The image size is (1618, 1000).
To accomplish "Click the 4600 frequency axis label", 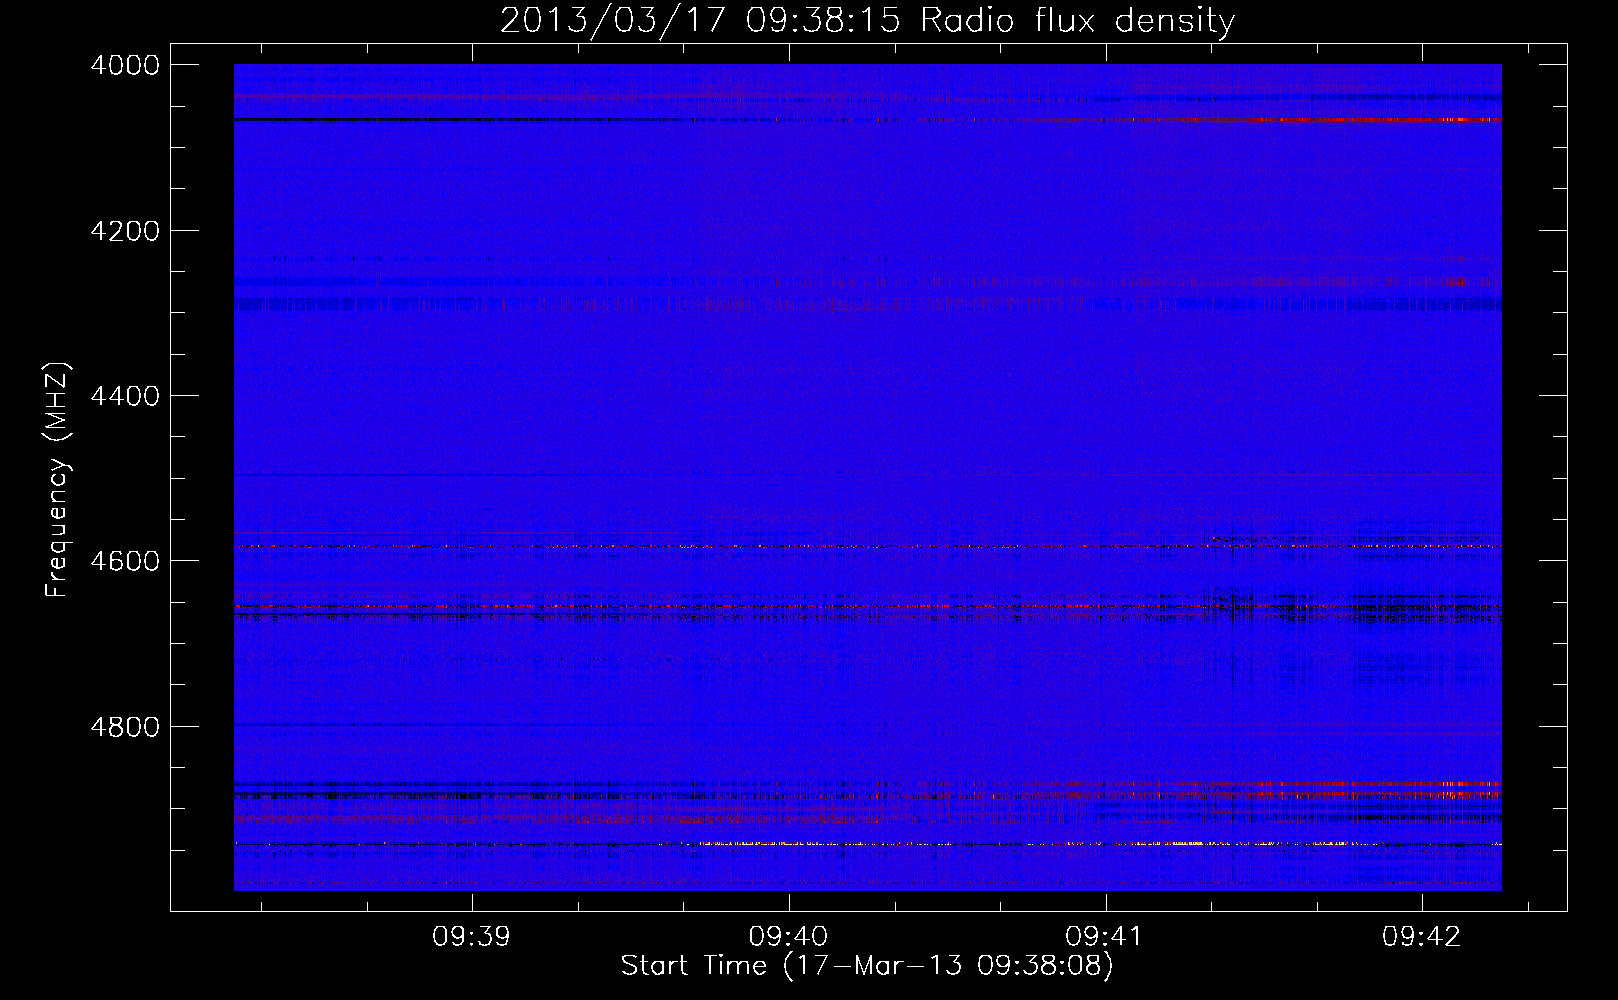I will point(125,561).
